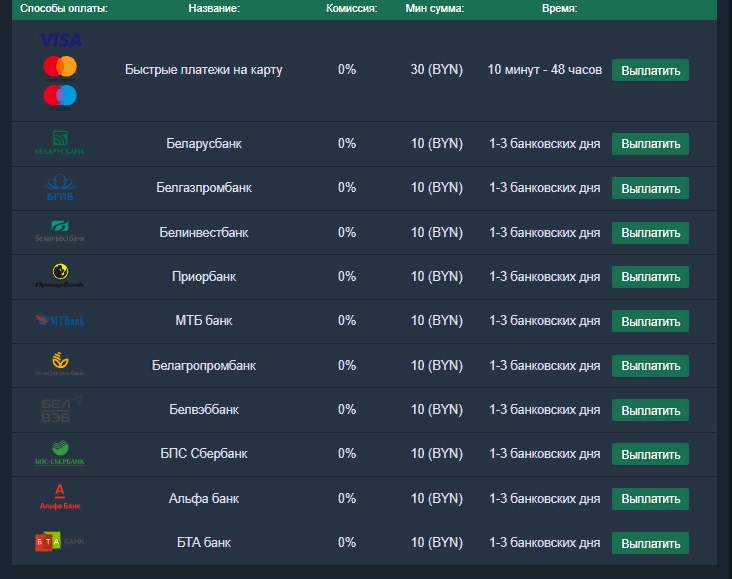Click the Альфа Банк logo
This screenshot has height=579, width=732.
pos(60,497)
